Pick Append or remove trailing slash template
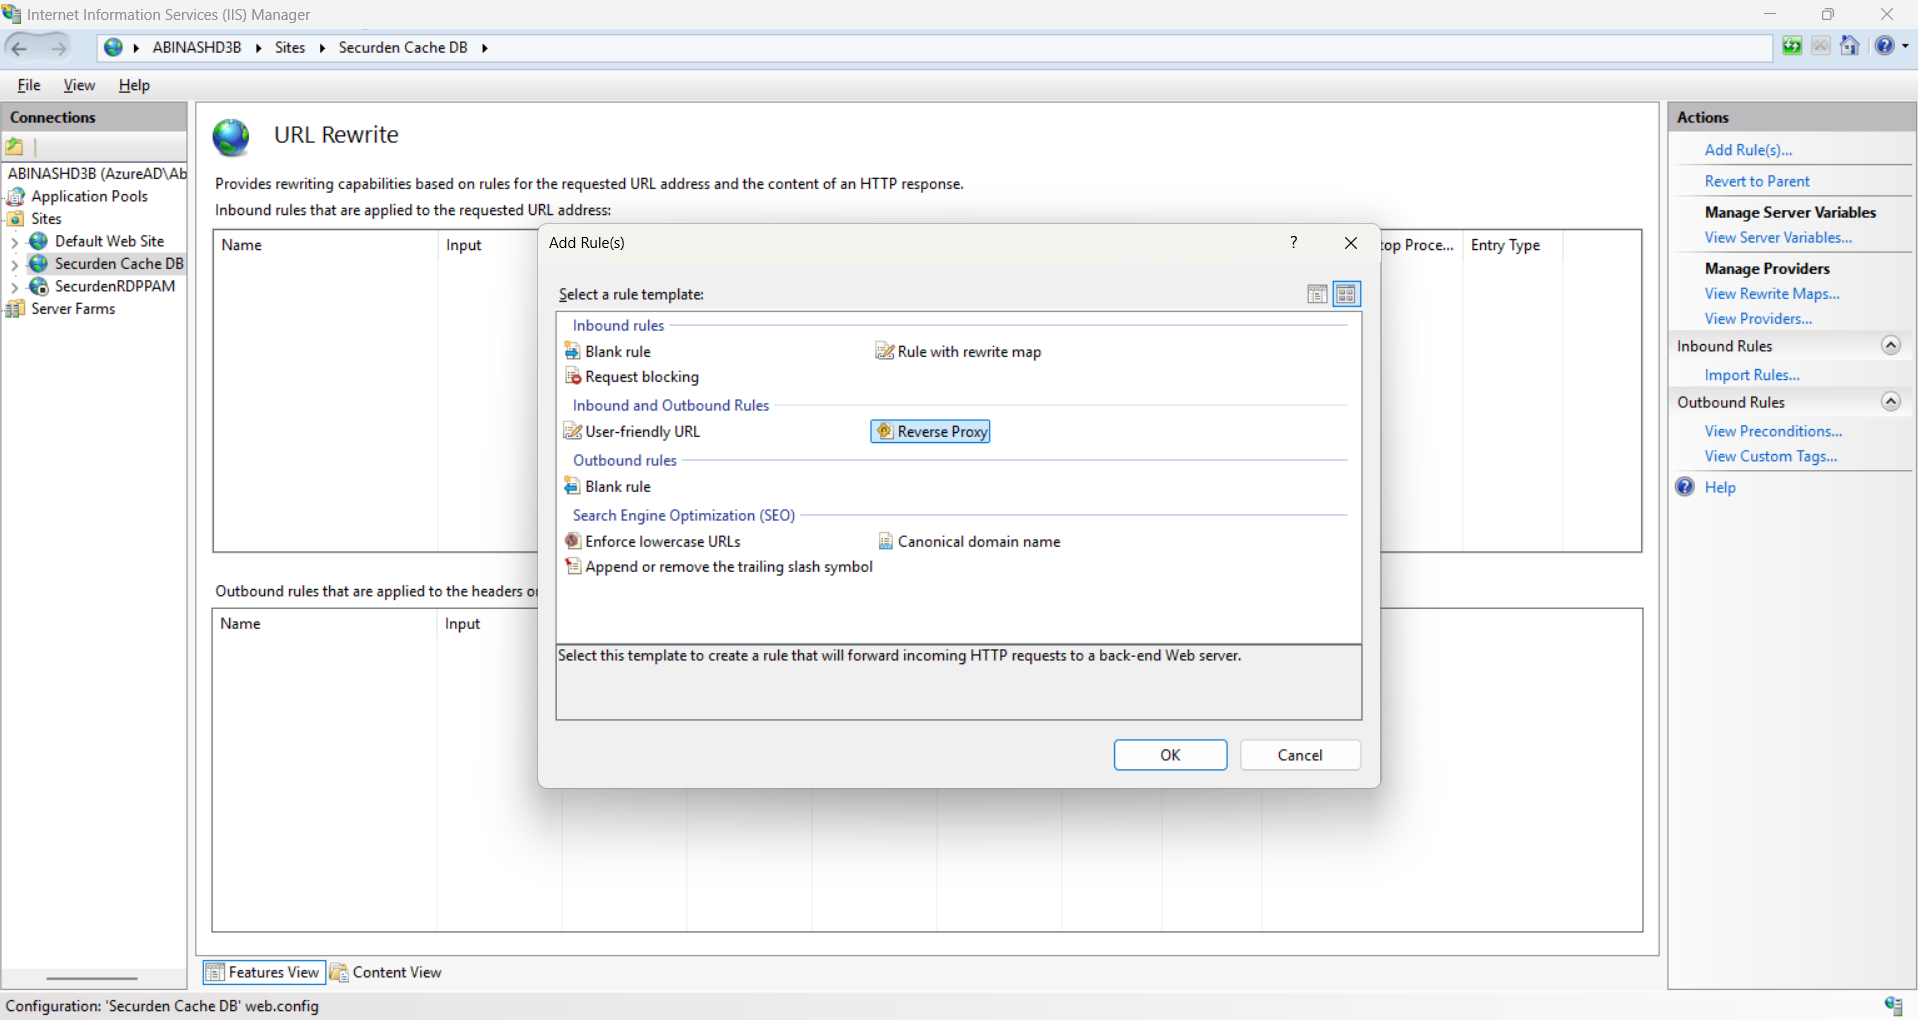The width and height of the screenshot is (1918, 1020). (x=719, y=566)
